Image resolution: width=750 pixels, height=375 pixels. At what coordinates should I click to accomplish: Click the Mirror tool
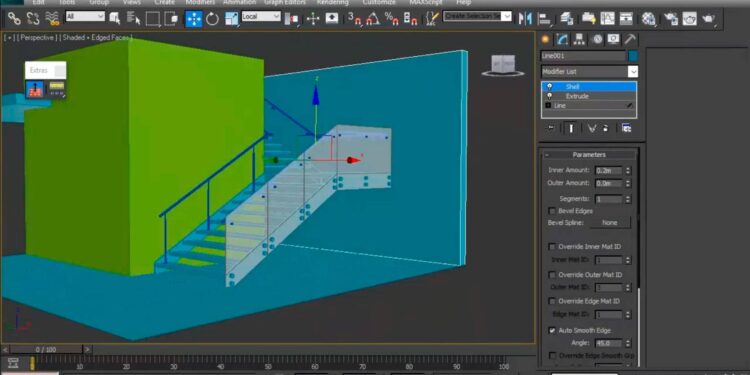[x=525, y=18]
